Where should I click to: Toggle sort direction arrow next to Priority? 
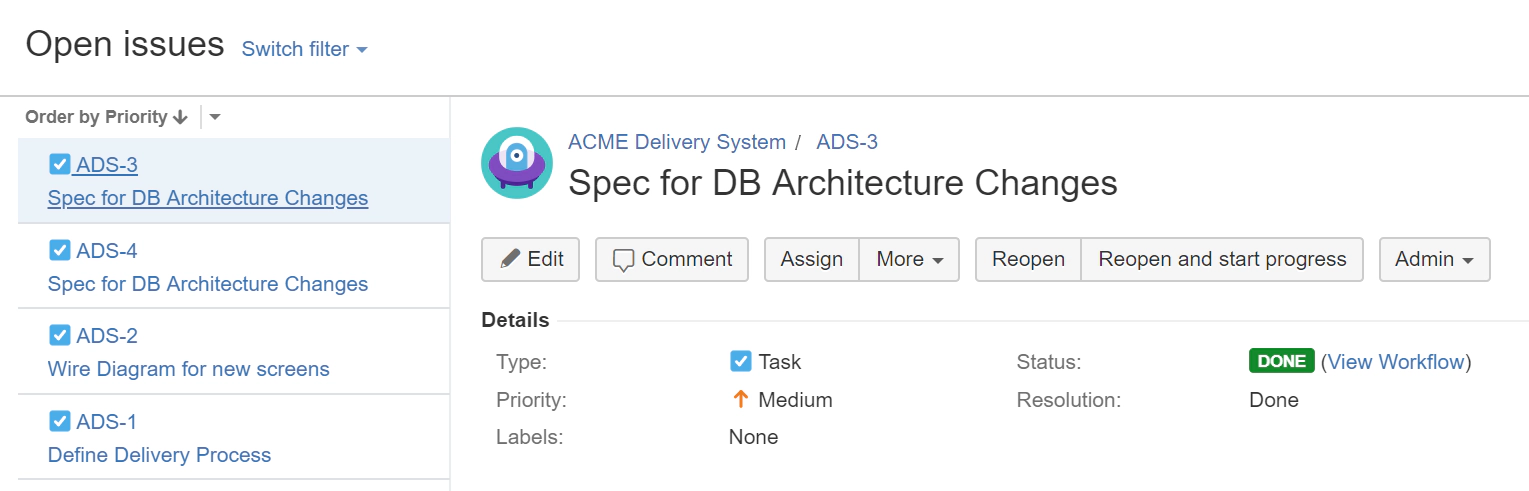[181, 117]
